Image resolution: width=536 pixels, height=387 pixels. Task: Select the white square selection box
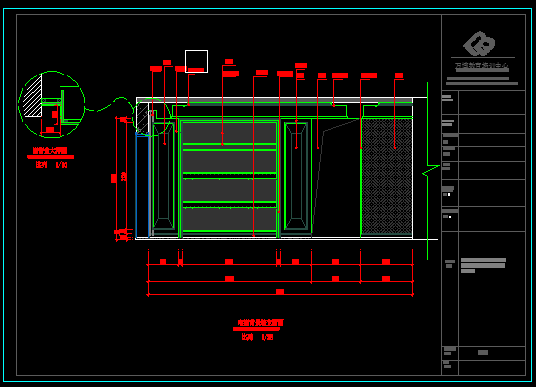pyautogui.click(x=197, y=61)
